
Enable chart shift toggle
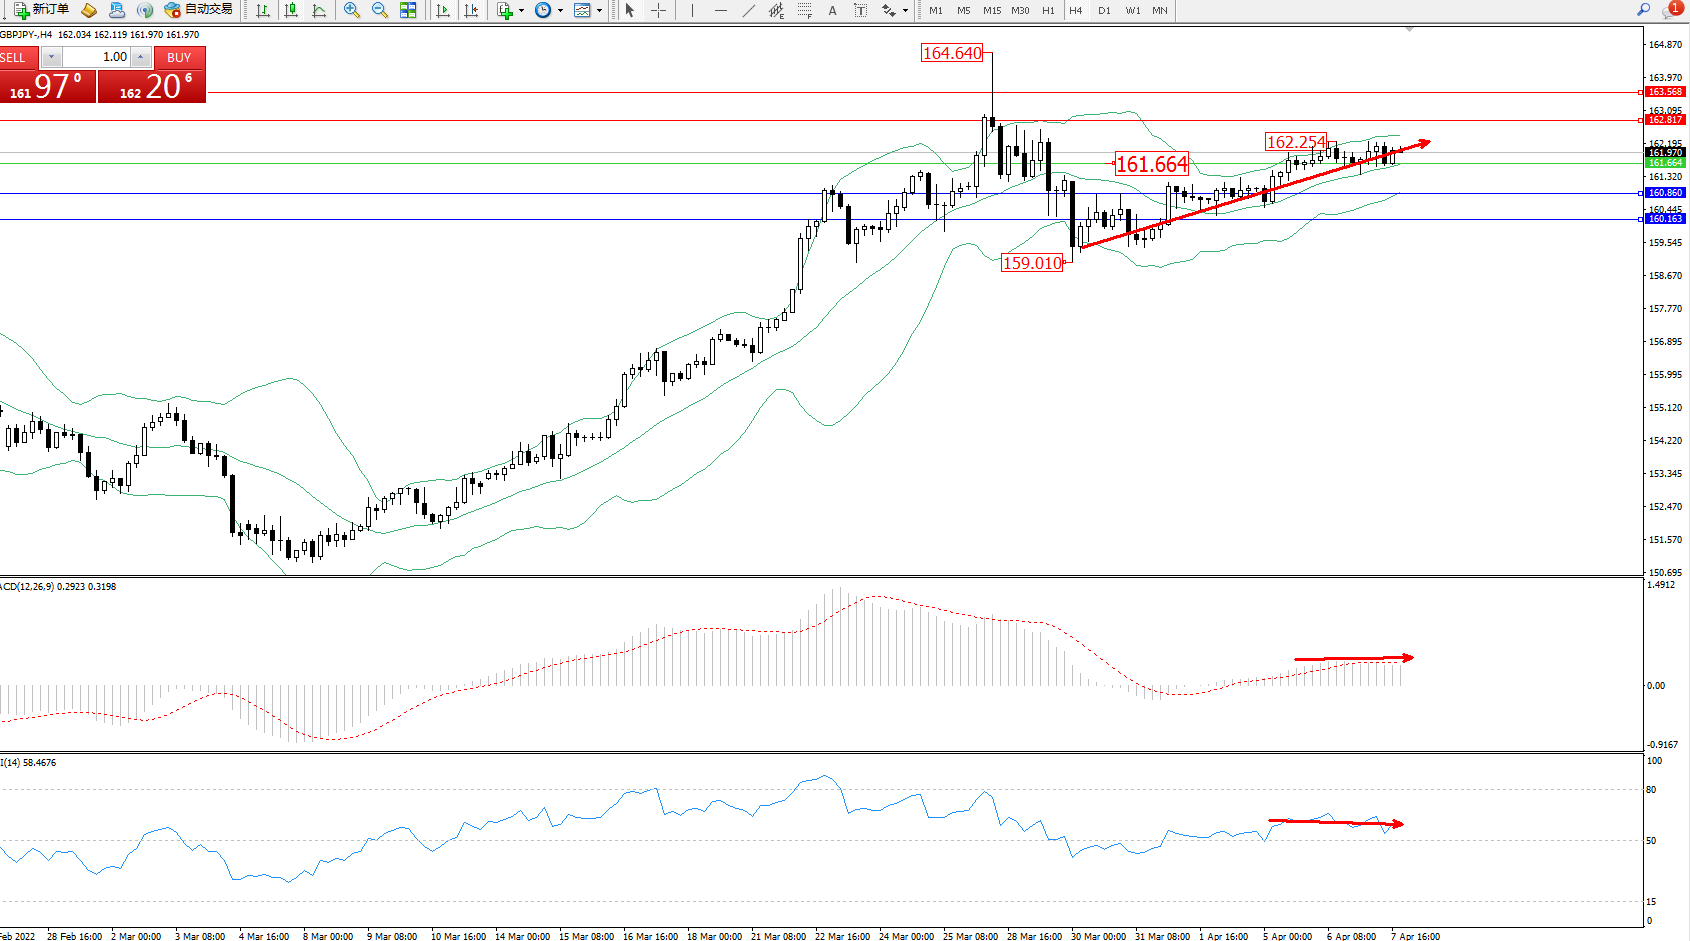point(471,10)
